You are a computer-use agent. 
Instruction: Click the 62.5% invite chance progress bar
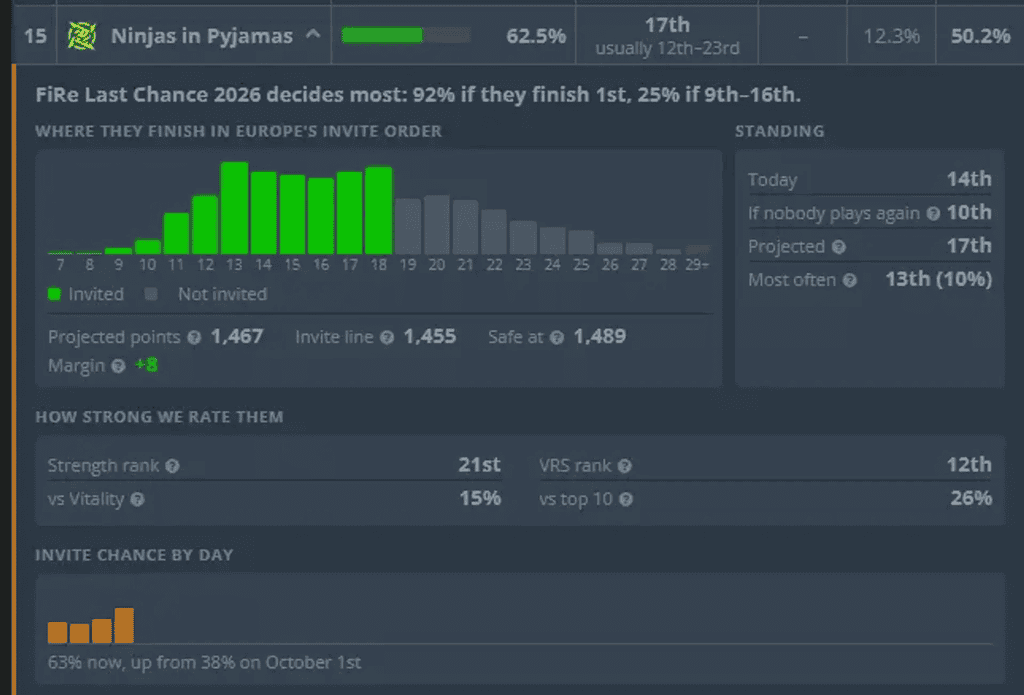406,35
